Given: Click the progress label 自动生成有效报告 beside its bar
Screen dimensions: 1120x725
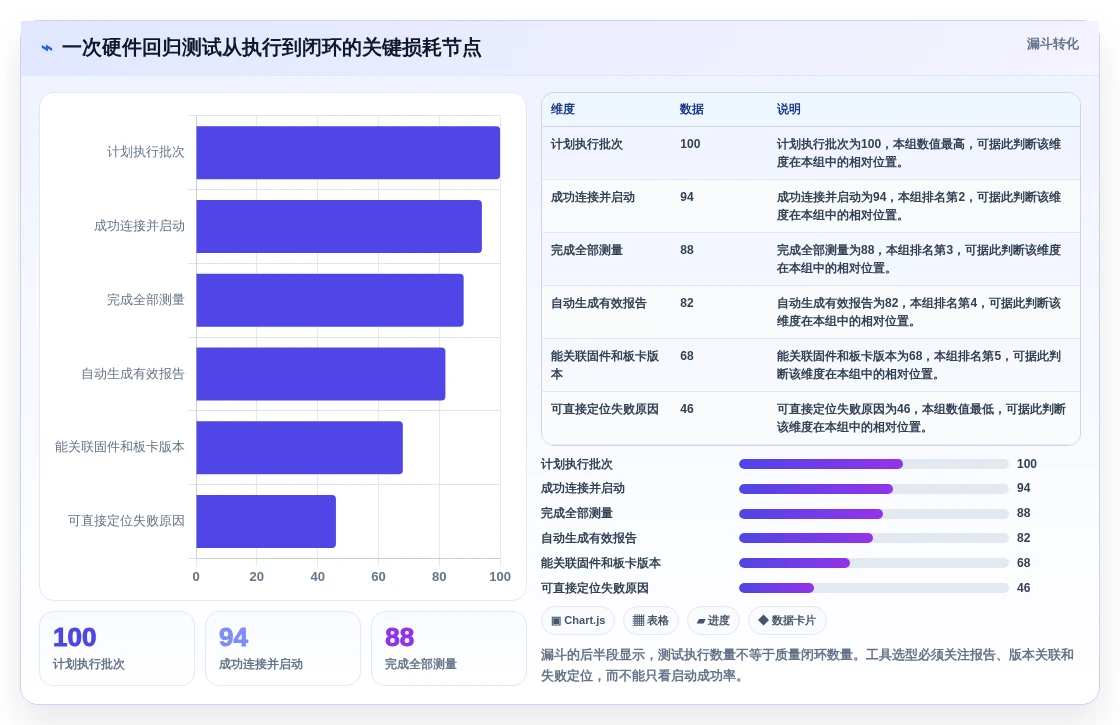Looking at the screenshot, I should [589, 539].
